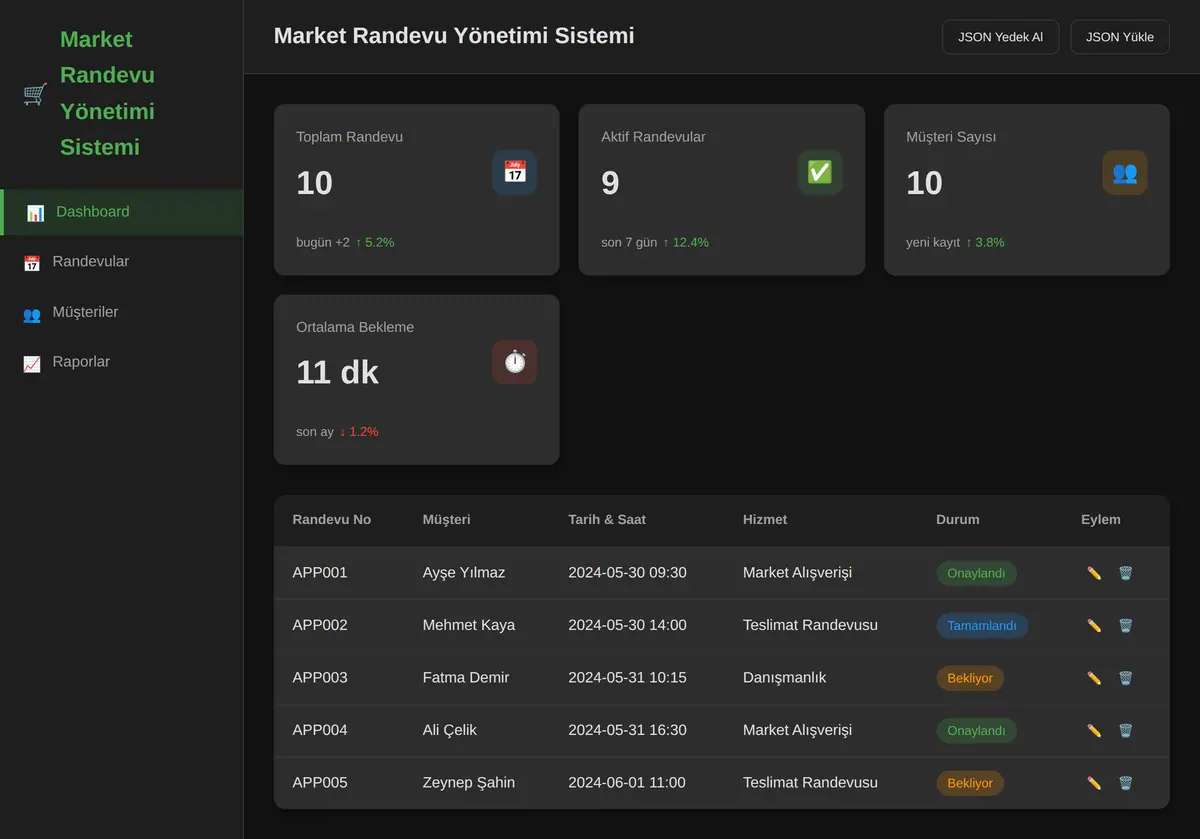Select APP001 appointment number cell
The image size is (1200, 839).
coord(320,573)
